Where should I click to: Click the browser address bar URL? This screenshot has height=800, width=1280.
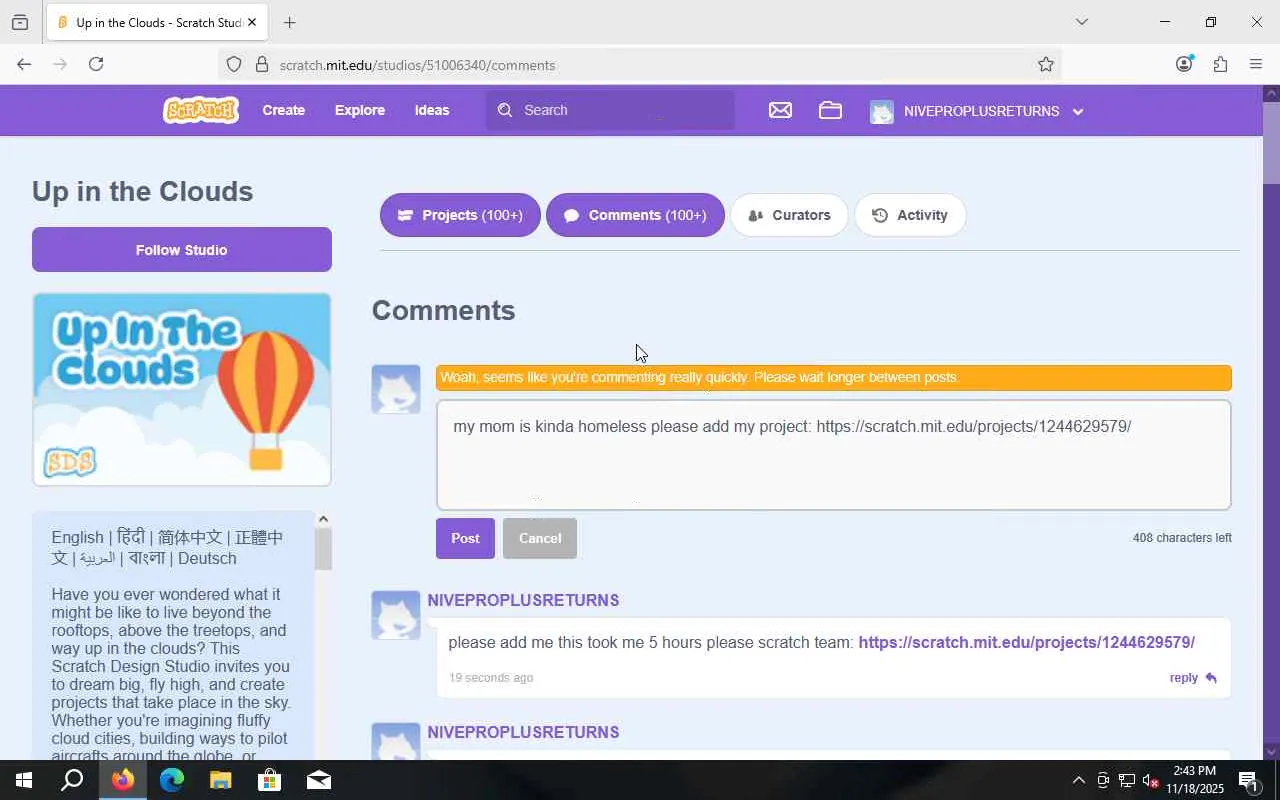coord(417,65)
